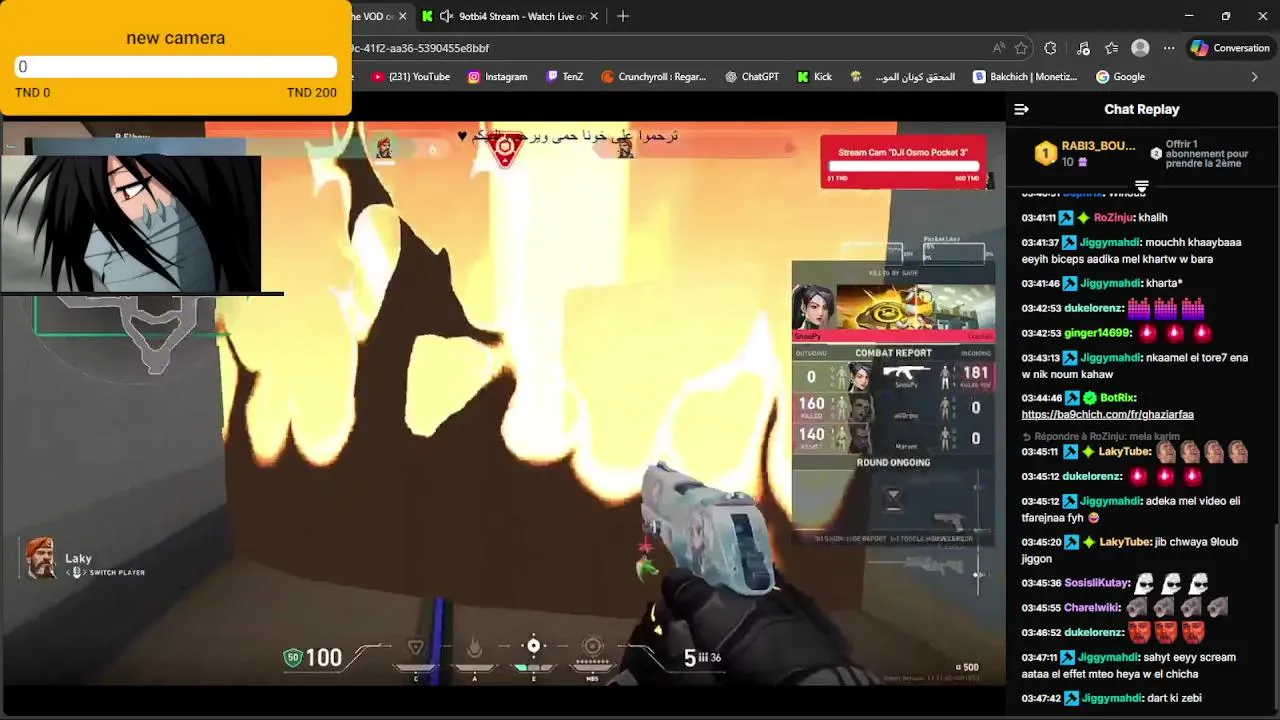Click the shield armor icon near 100
The width and height of the screenshot is (1280, 720).
click(293, 657)
